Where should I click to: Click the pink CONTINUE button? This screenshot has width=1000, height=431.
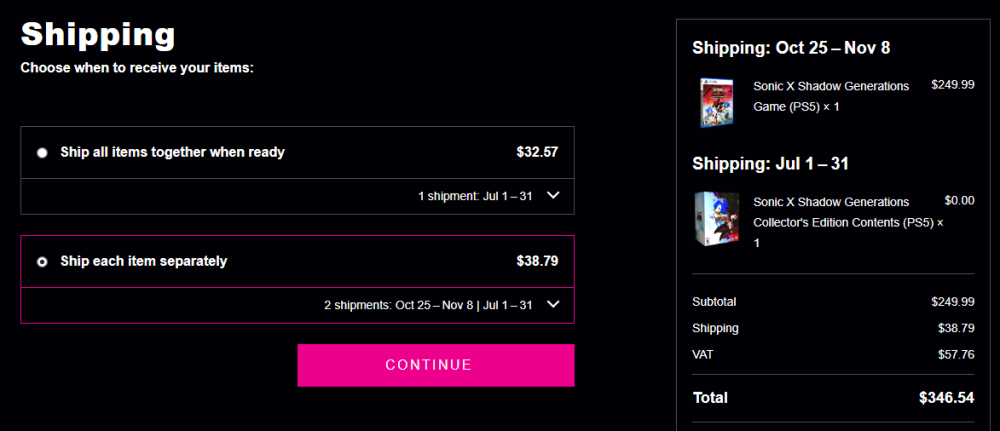[x=436, y=365]
